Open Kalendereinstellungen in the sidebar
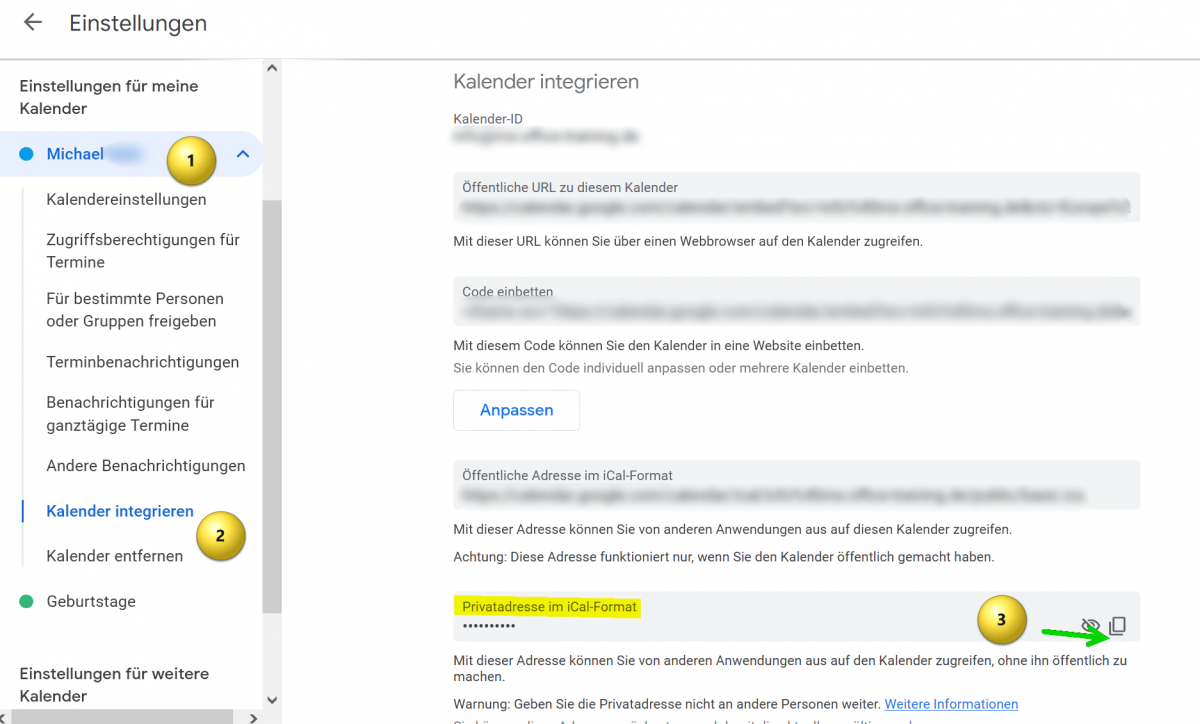1200x724 pixels. (126, 199)
